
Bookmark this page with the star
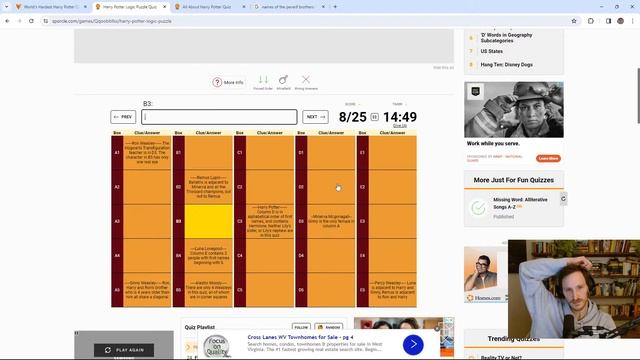click(574, 21)
